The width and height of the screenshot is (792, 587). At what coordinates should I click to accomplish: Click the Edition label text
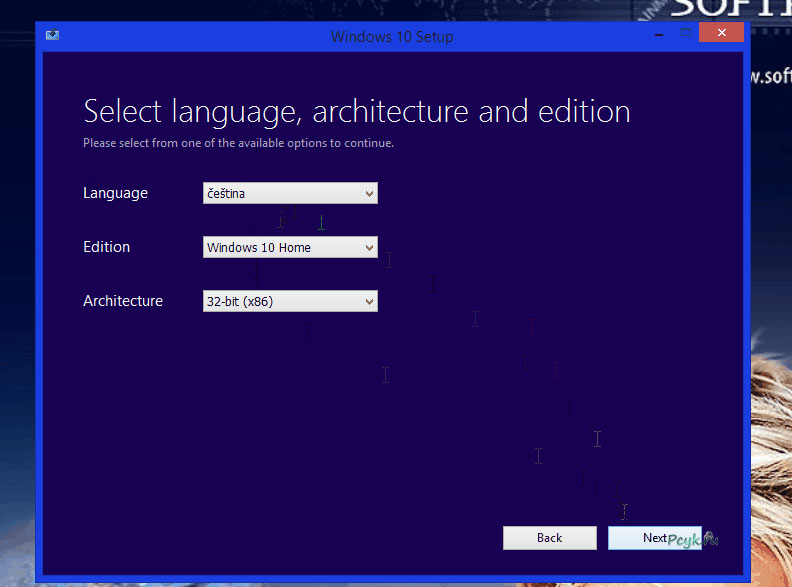[107, 247]
